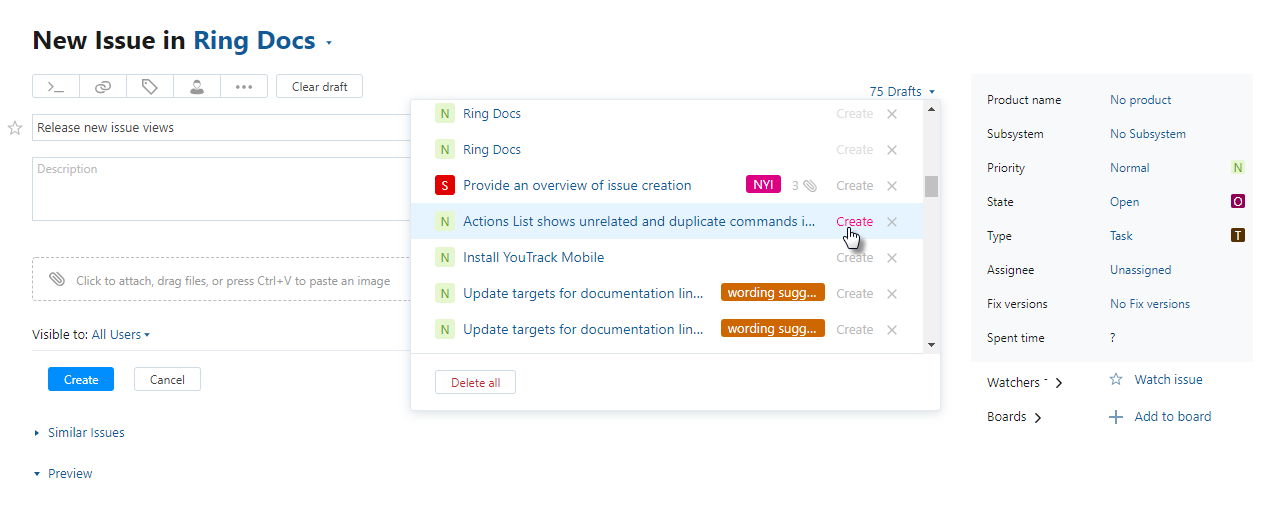Click the paperclip attach files icon
This screenshot has width=1285, height=523.
[x=57, y=280]
